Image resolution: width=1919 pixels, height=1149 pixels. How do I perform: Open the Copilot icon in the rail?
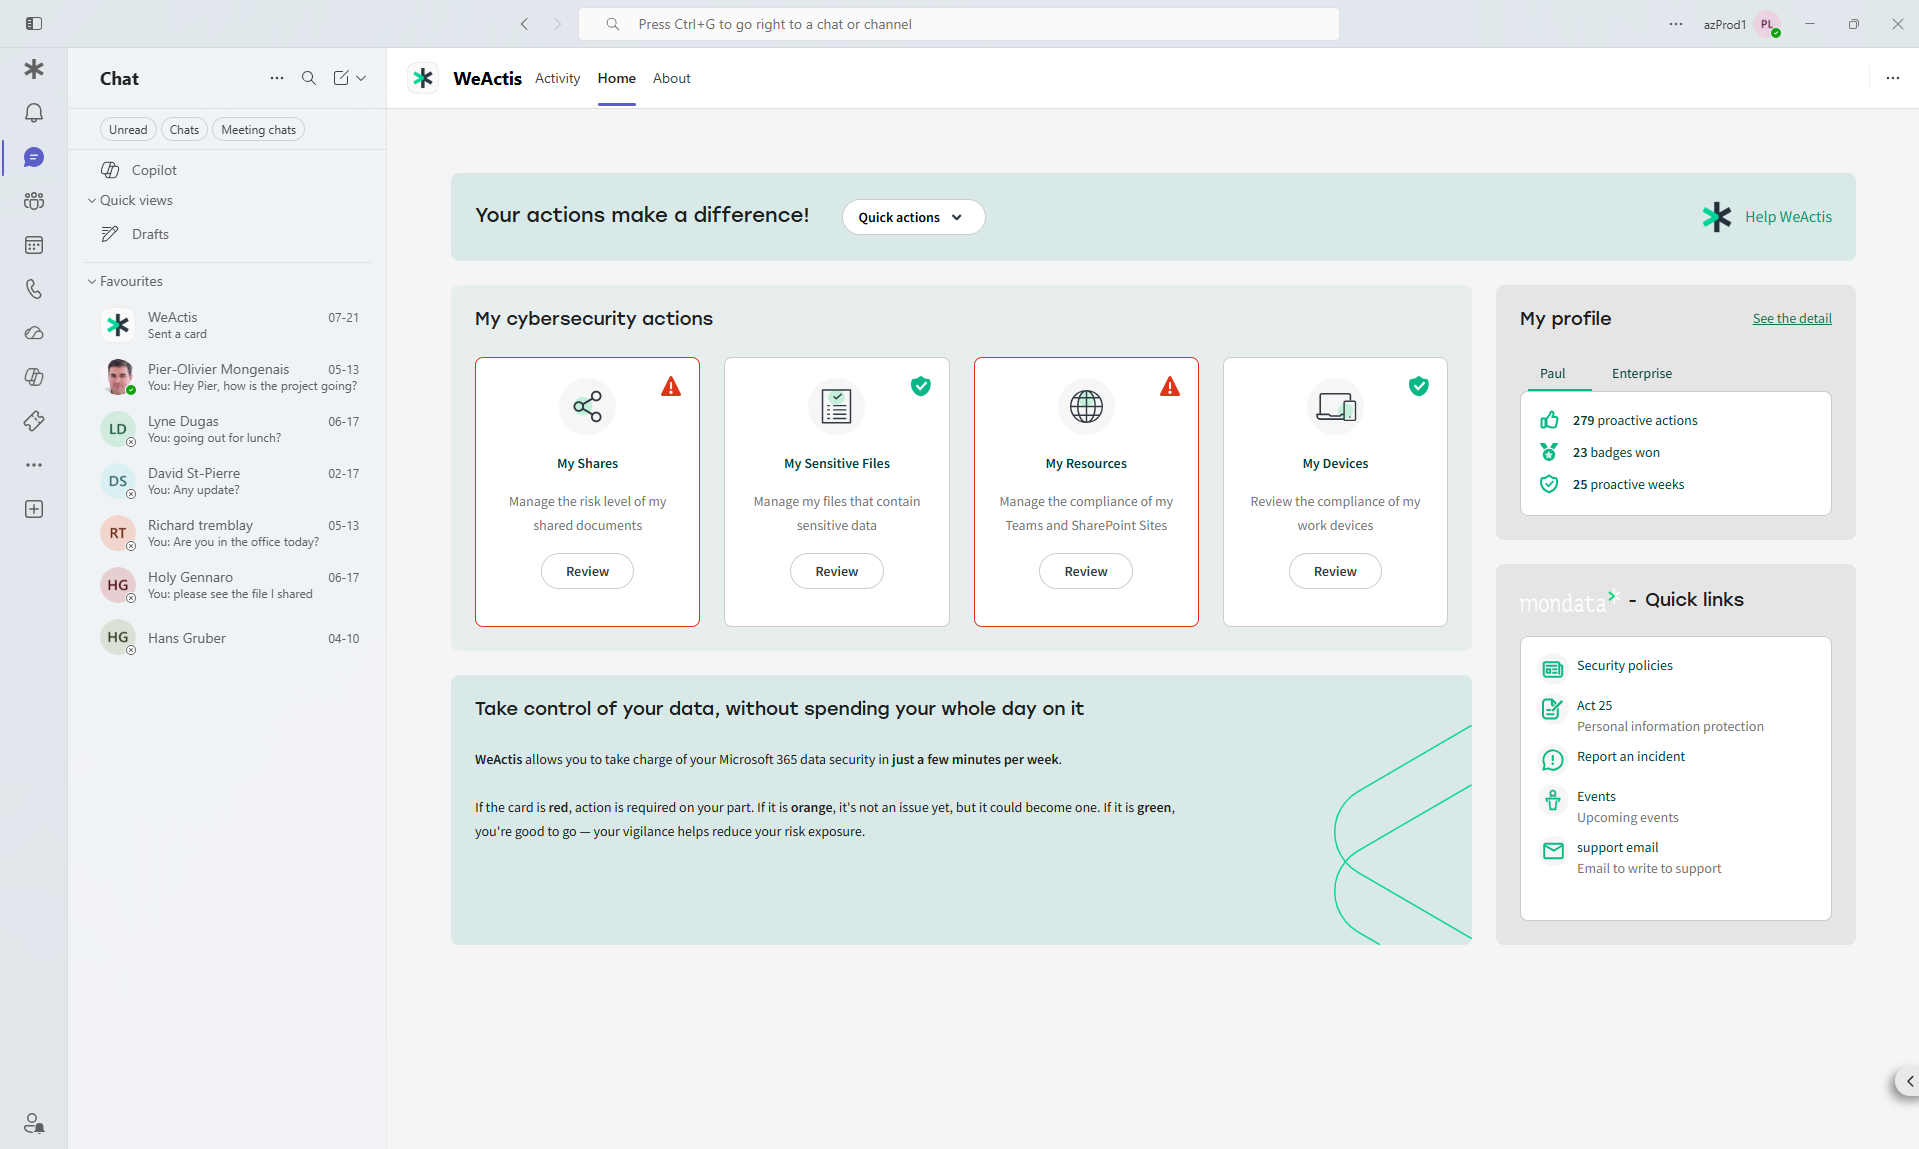coord(34,377)
